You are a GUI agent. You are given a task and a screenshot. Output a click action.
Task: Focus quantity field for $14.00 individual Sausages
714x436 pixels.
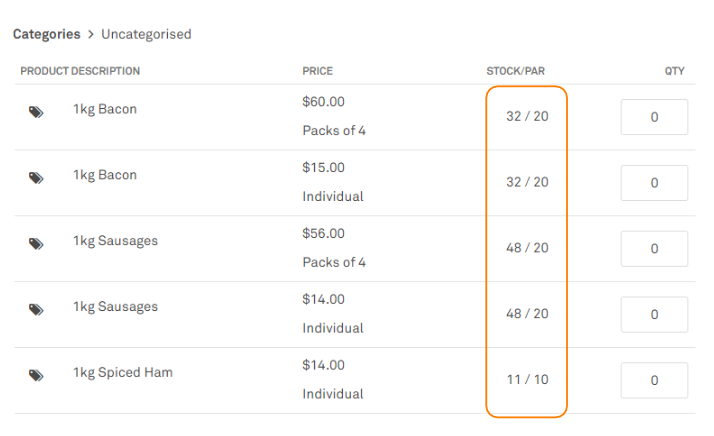pyautogui.click(x=654, y=314)
